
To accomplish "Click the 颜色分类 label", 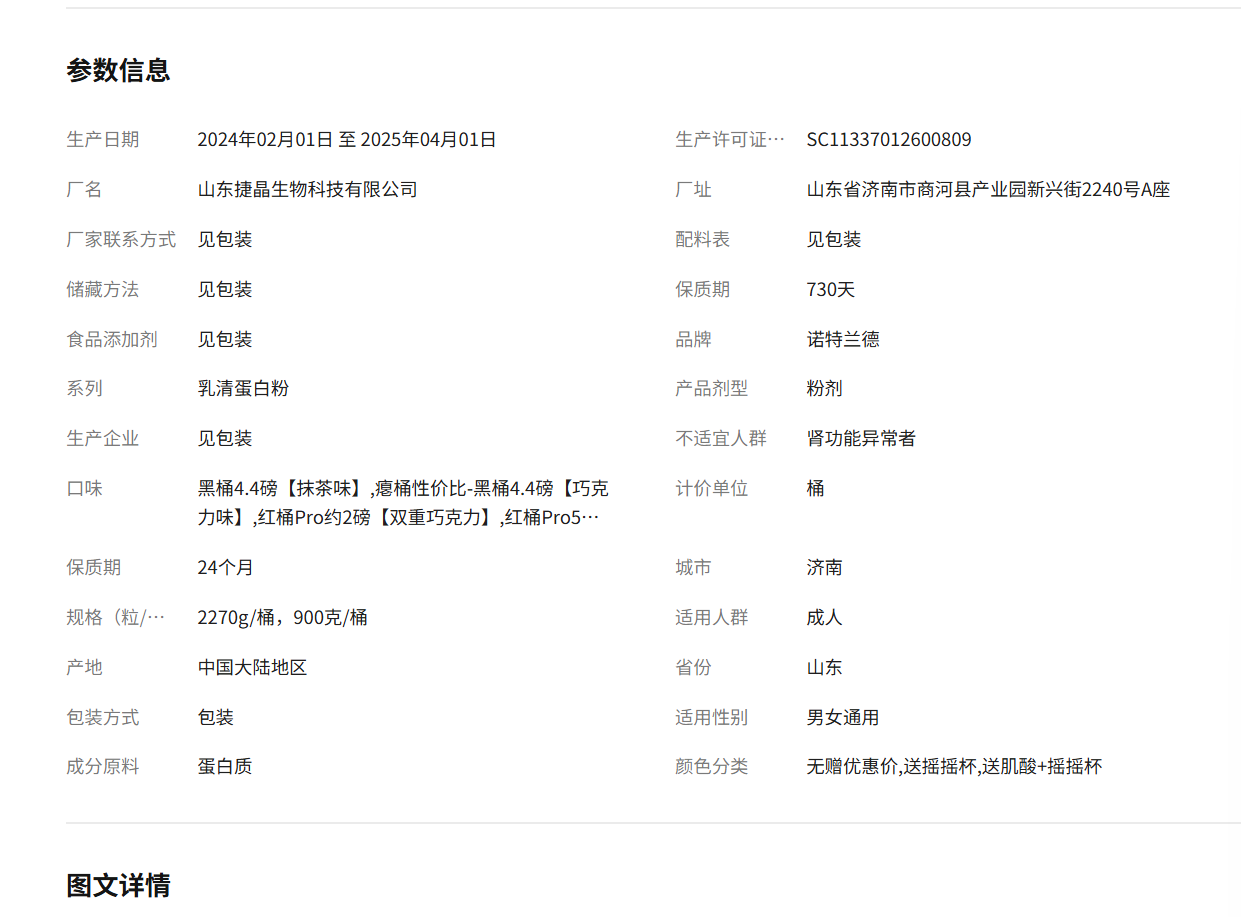I will [x=712, y=767].
